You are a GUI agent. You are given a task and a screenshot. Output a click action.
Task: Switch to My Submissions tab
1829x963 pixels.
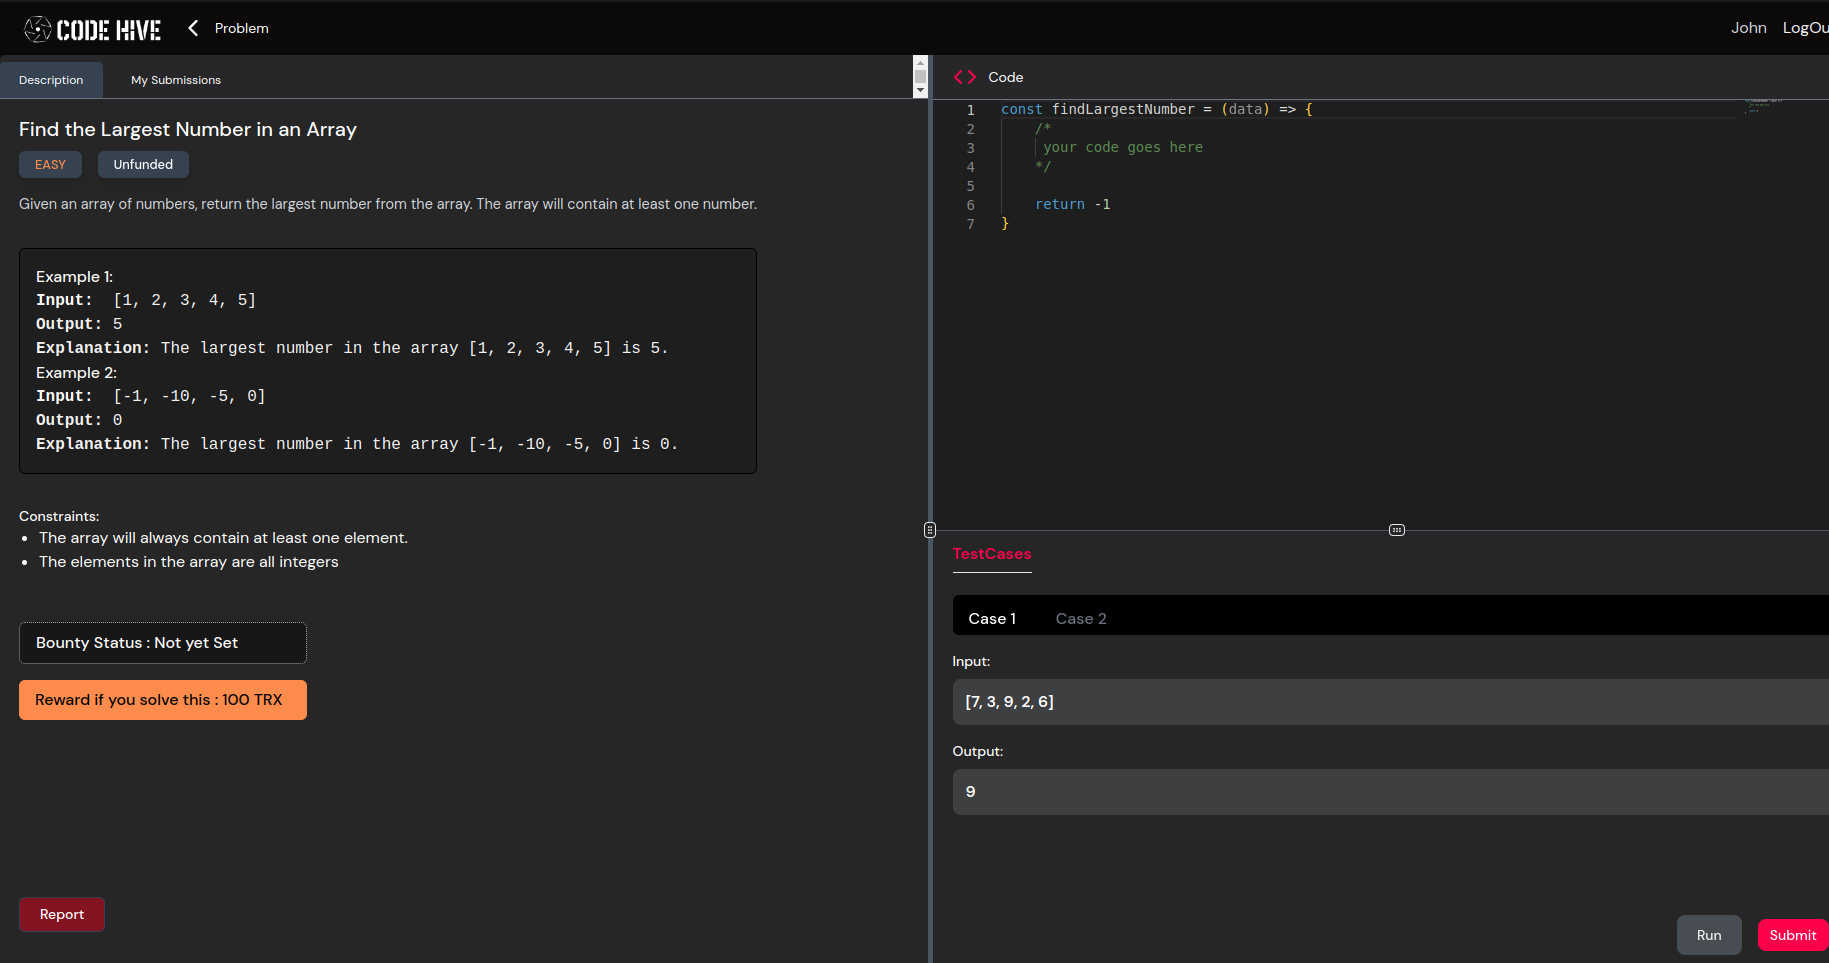pos(176,80)
